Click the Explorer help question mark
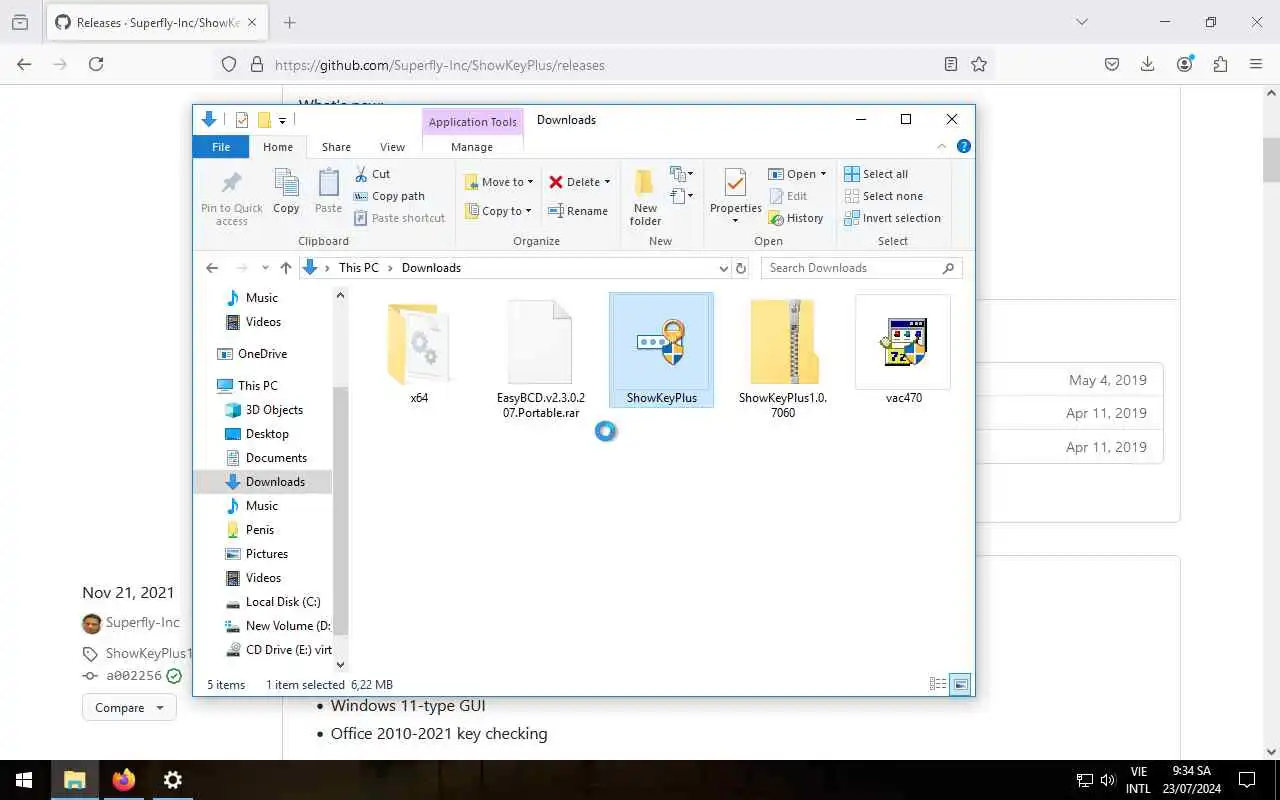The image size is (1280, 800). 964,146
